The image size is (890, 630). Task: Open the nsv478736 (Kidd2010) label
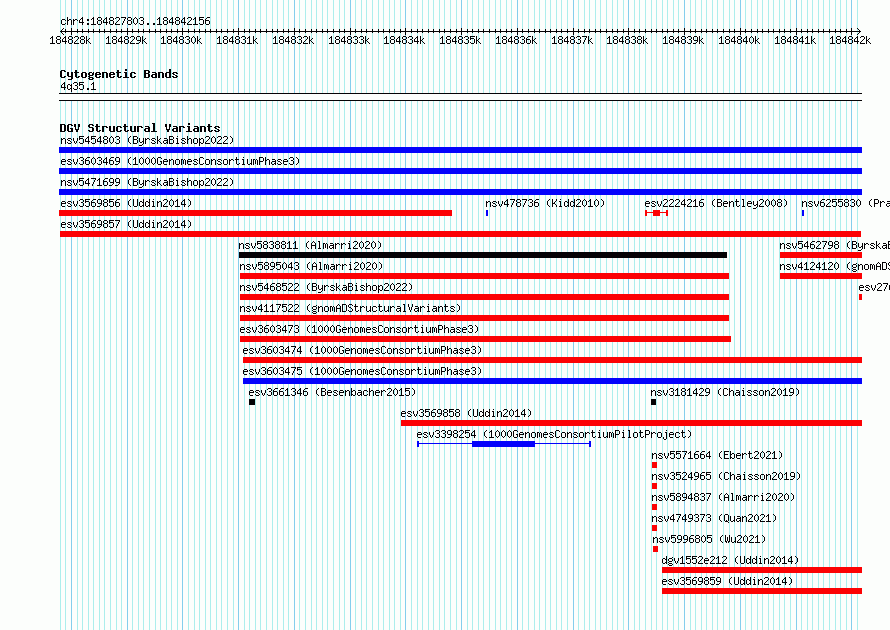tap(545, 203)
